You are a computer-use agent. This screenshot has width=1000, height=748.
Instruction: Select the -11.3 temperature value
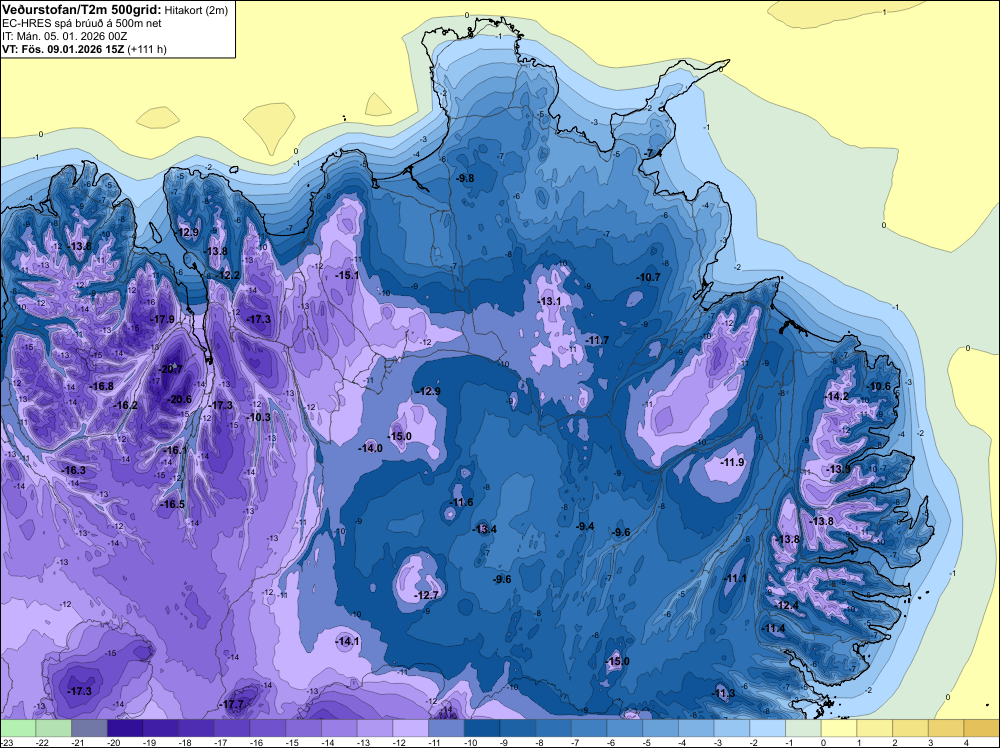[x=723, y=694]
